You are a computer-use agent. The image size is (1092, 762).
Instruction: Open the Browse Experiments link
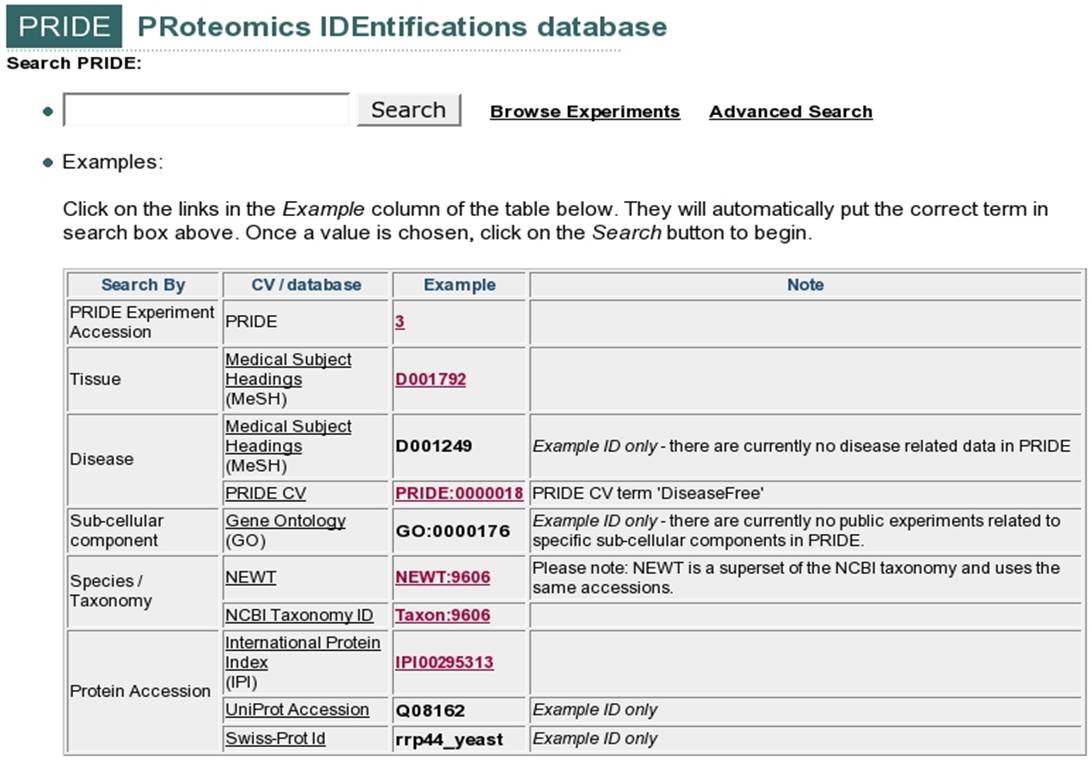click(584, 112)
